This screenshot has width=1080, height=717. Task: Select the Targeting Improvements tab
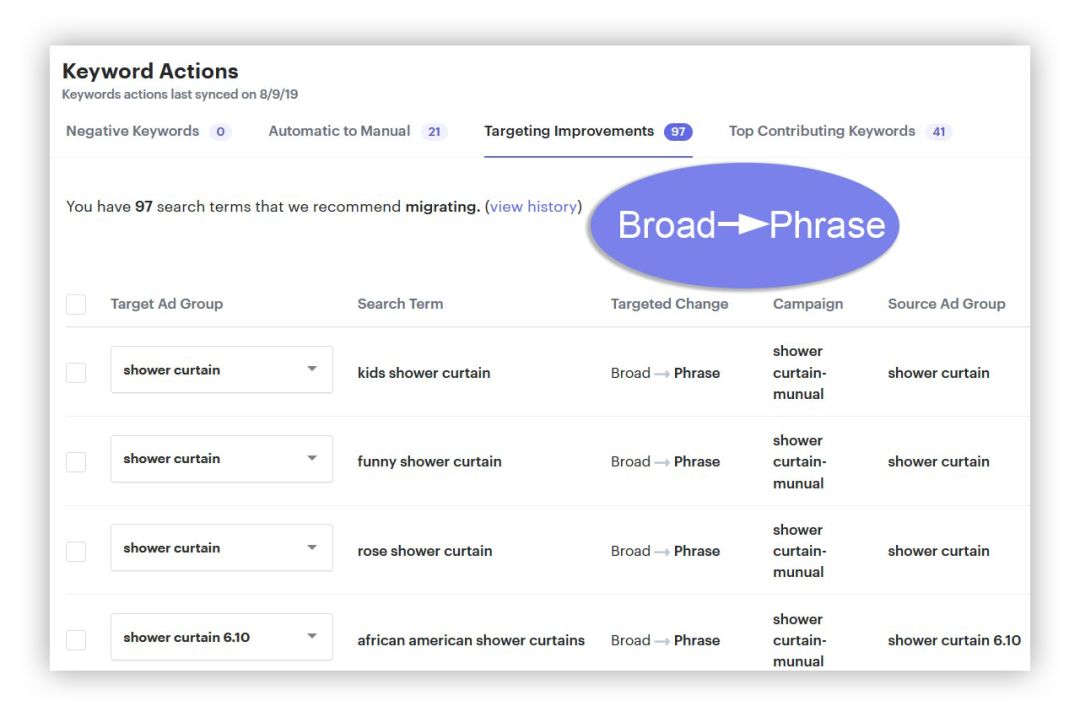[x=588, y=132]
